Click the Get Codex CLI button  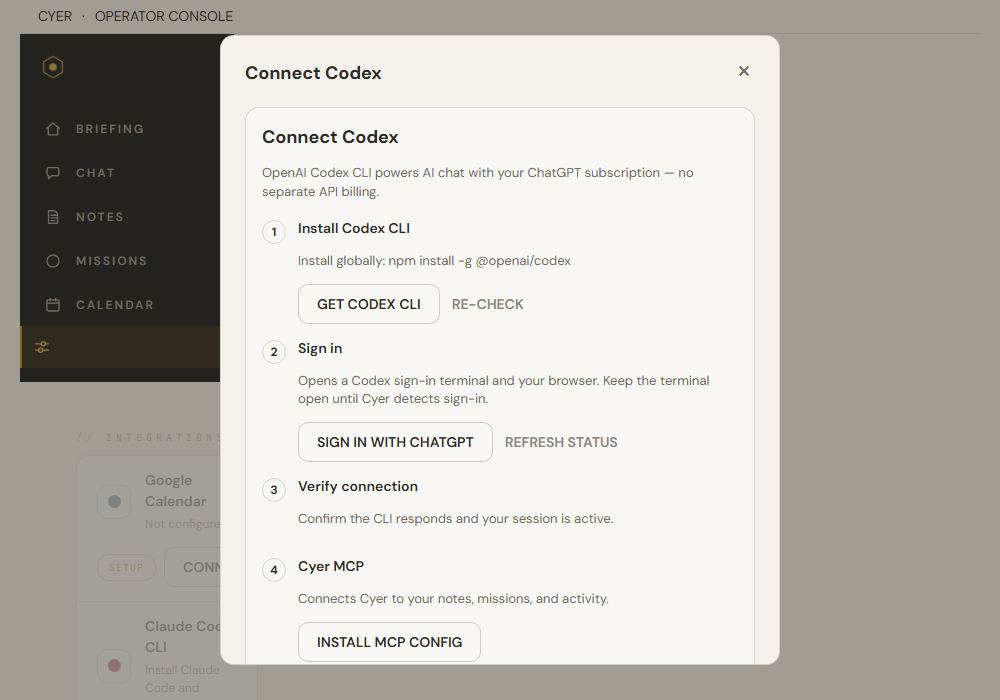(x=369, y=304)
